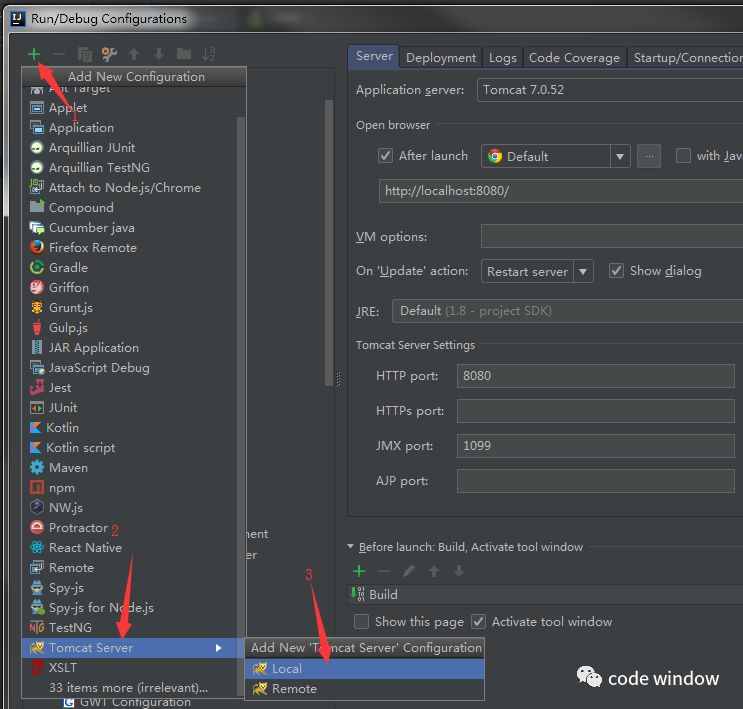The image size is (743, 709).
Task: Click edit pencil icon under Before launch
Action: 409,572
